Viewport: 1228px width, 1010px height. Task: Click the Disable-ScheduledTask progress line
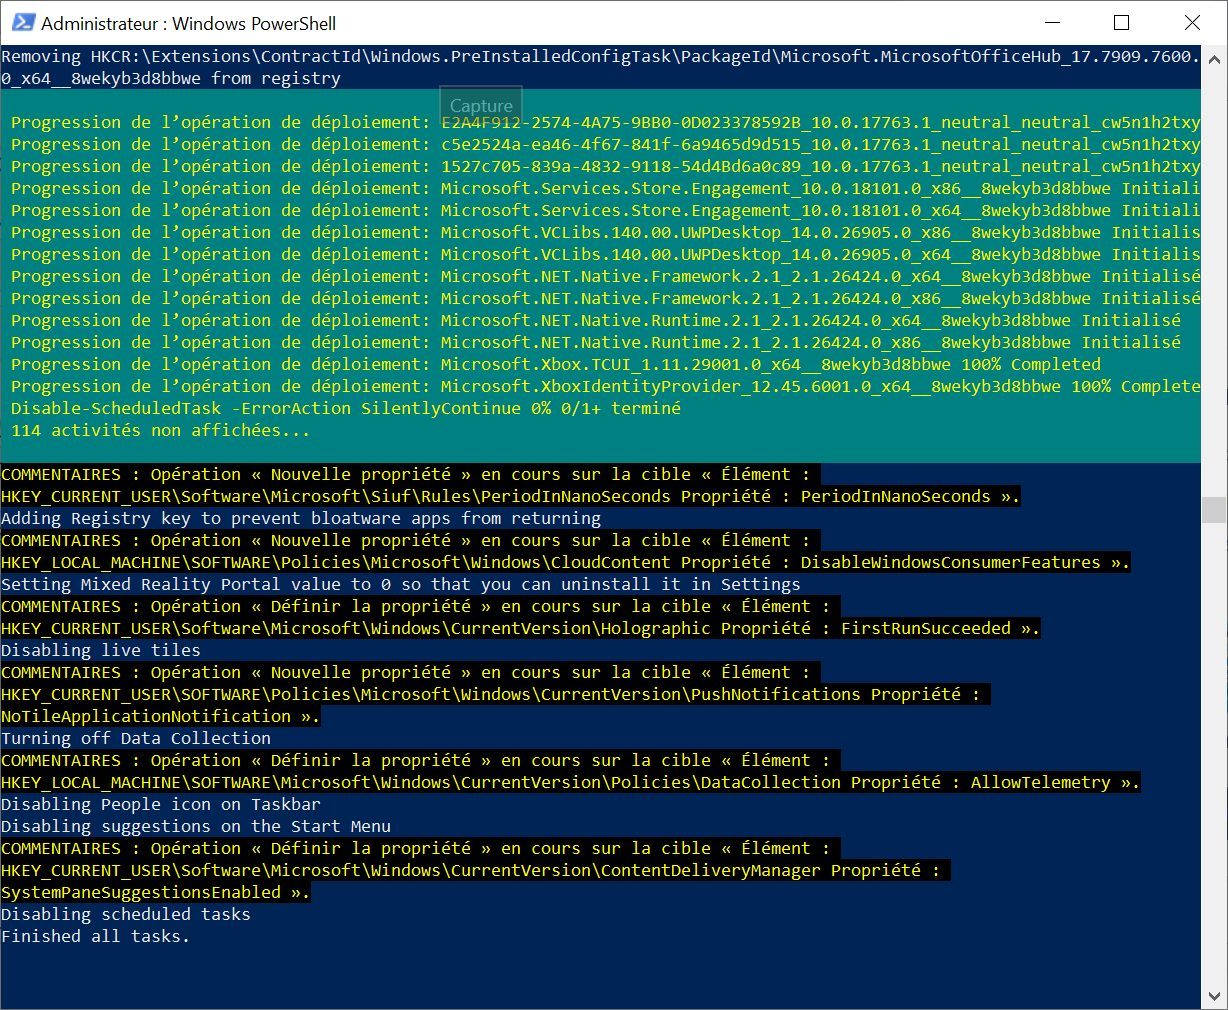[x=346, y=408]
